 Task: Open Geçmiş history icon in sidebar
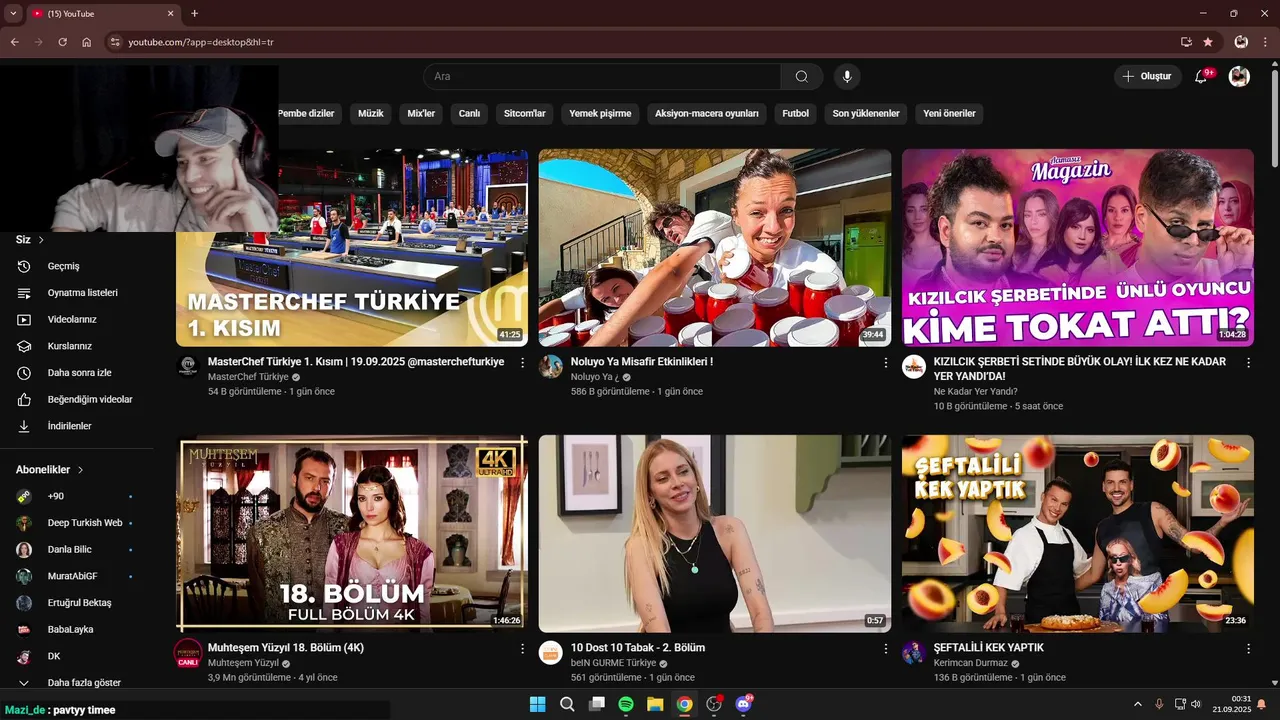pyautogui.click(x=25, y=266)
